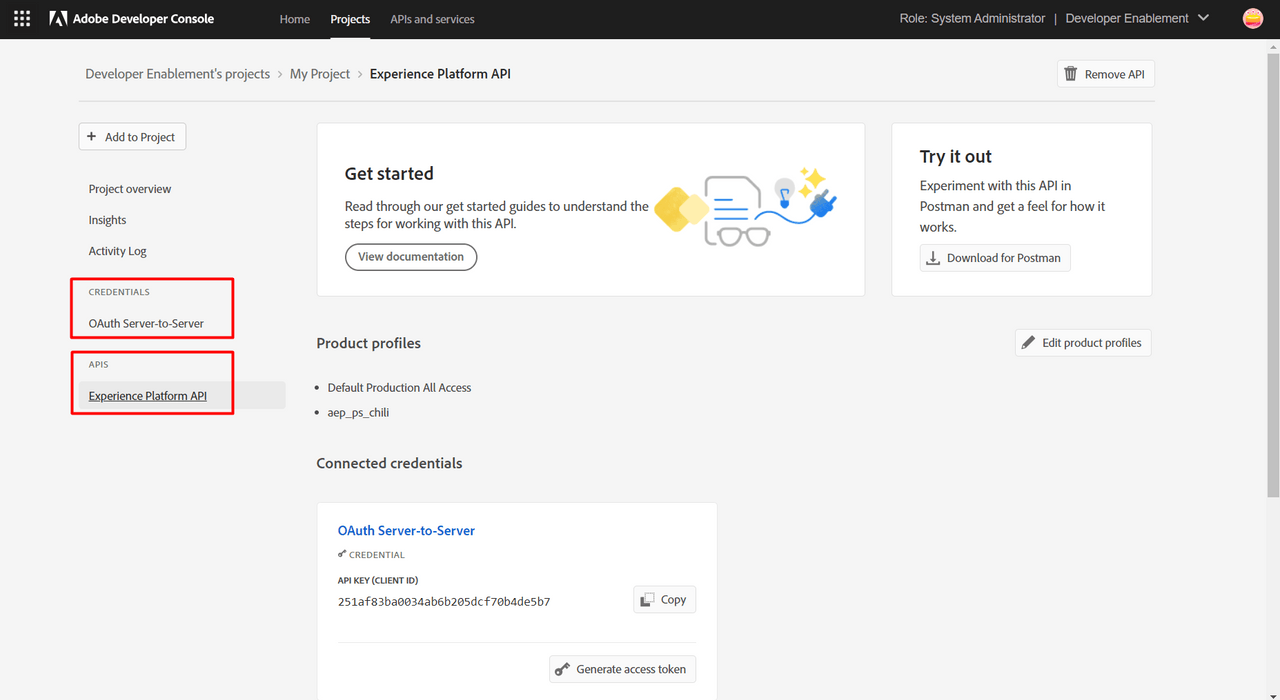Viewport: 1280px width, 700px height.
Task: Click the small key icon next to CREDENTIAL
Action: (x=342, y=554)
